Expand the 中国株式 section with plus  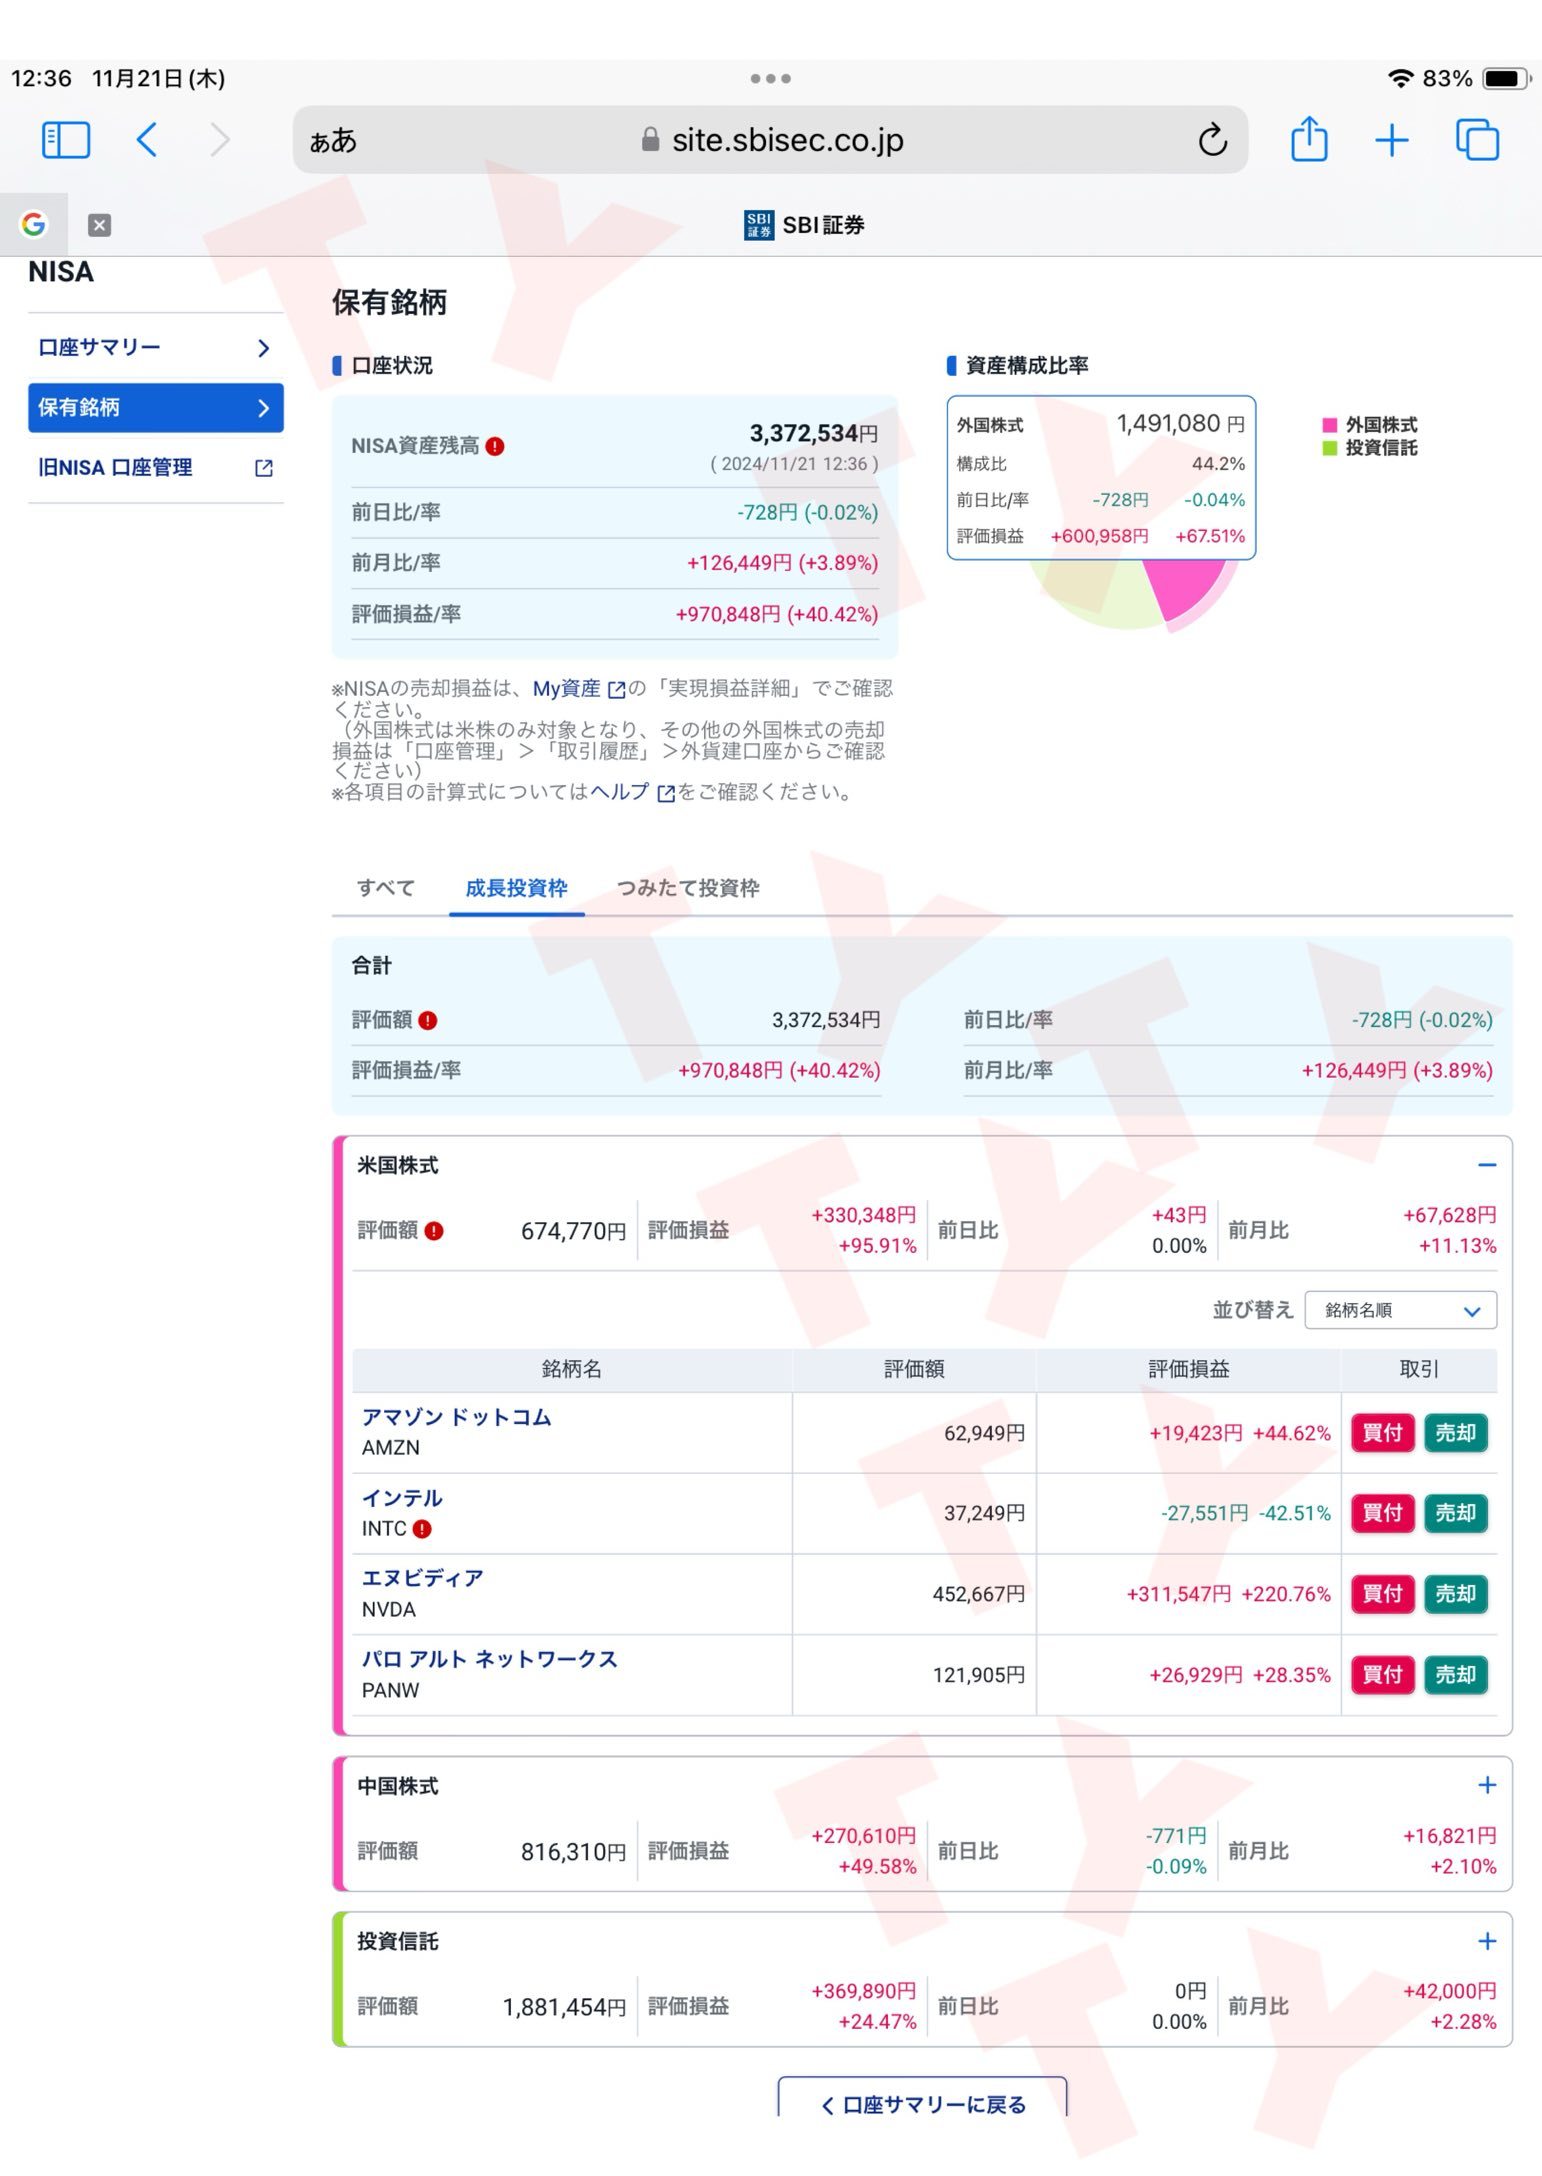point(1487,1785)
